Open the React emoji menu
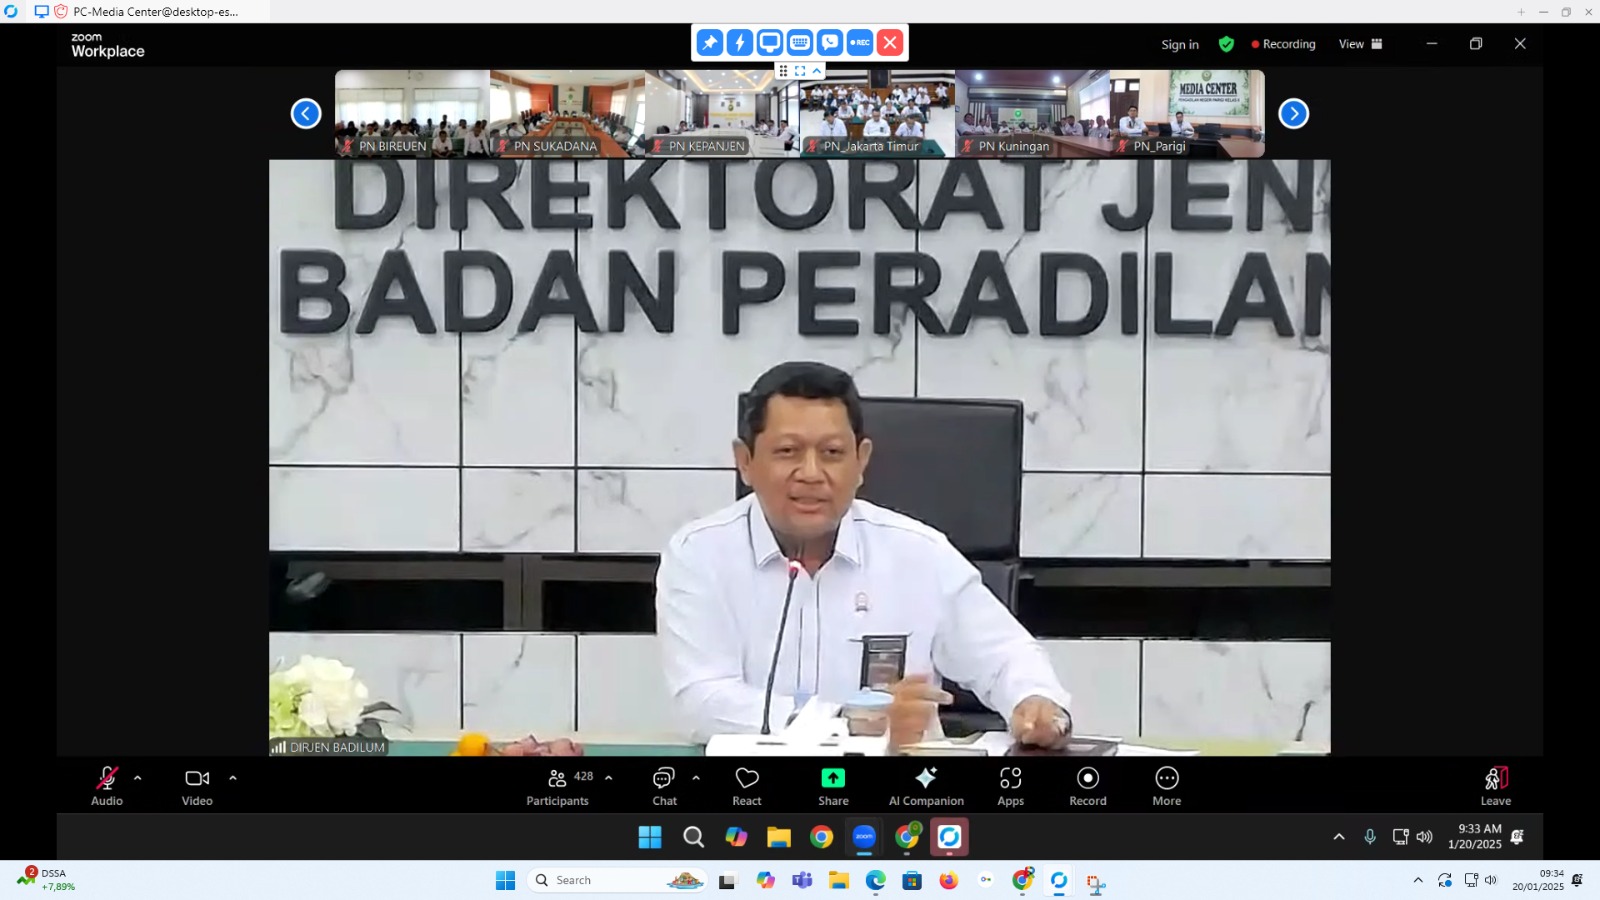Viewport: 1600px width, 900px height. (747, 785)
